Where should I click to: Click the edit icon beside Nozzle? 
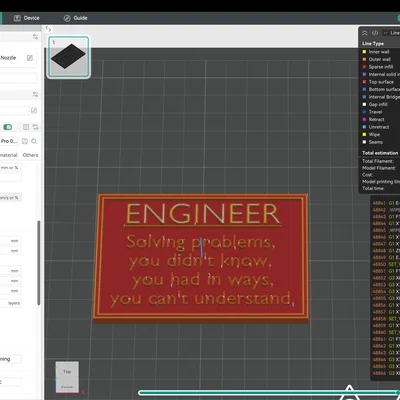(30, 58)
